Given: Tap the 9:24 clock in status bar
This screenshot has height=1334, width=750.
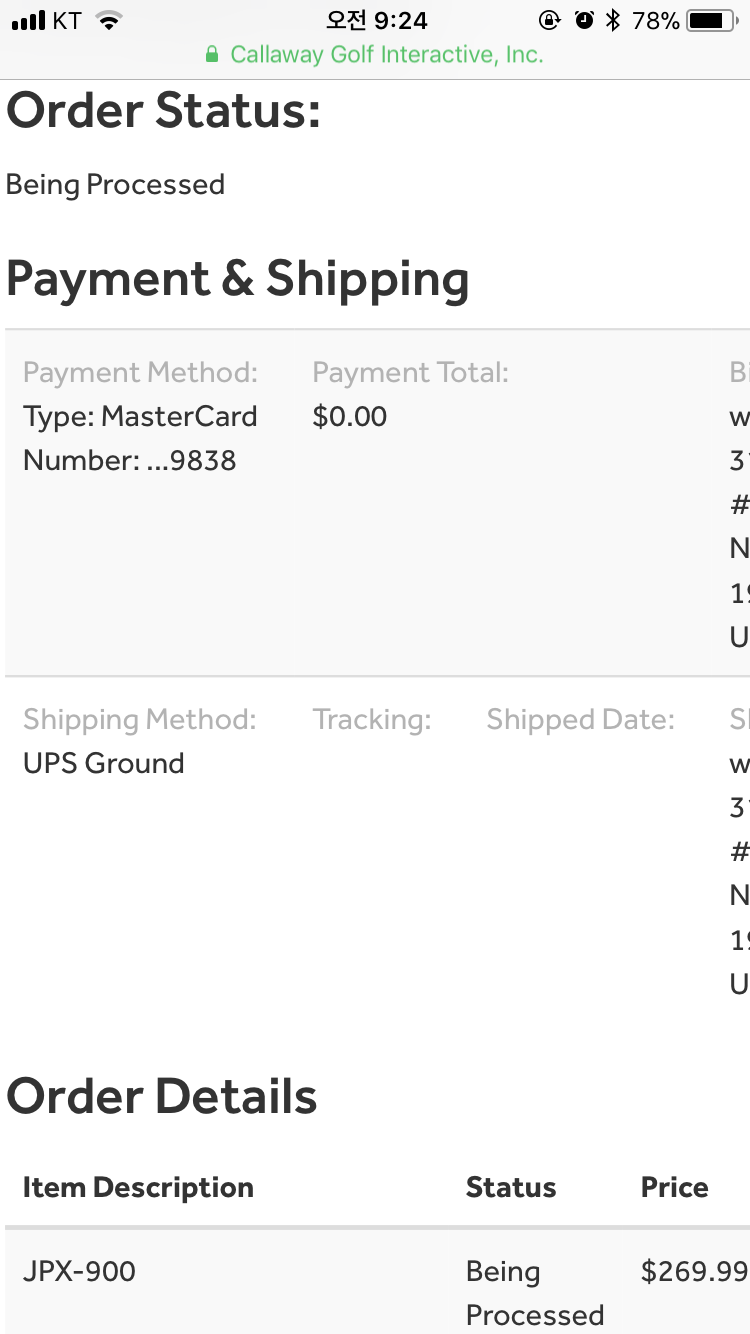Looking at the screenshot, I should [376, 21].
